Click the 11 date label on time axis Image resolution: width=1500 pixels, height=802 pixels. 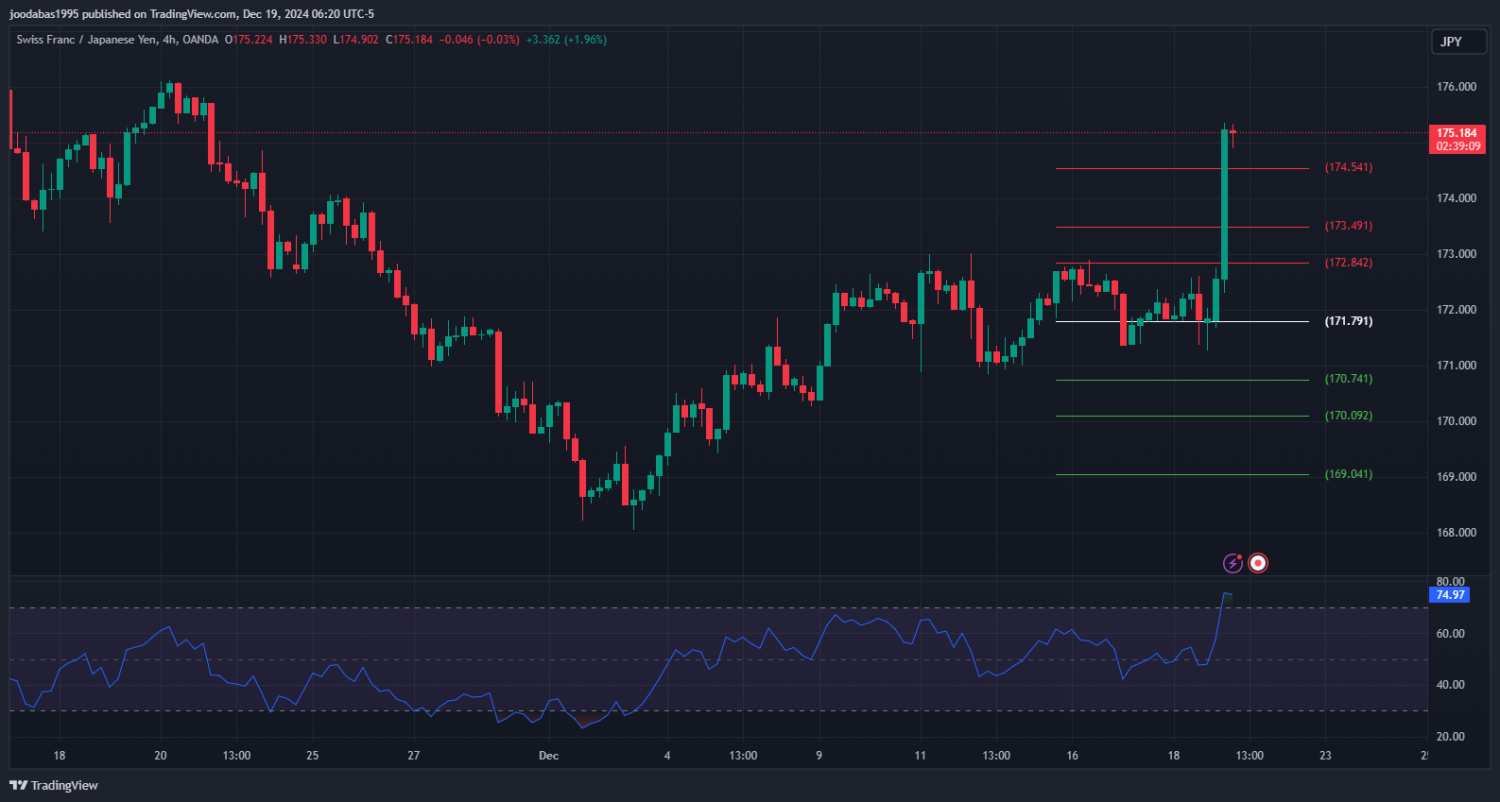[x=920, y=756]
